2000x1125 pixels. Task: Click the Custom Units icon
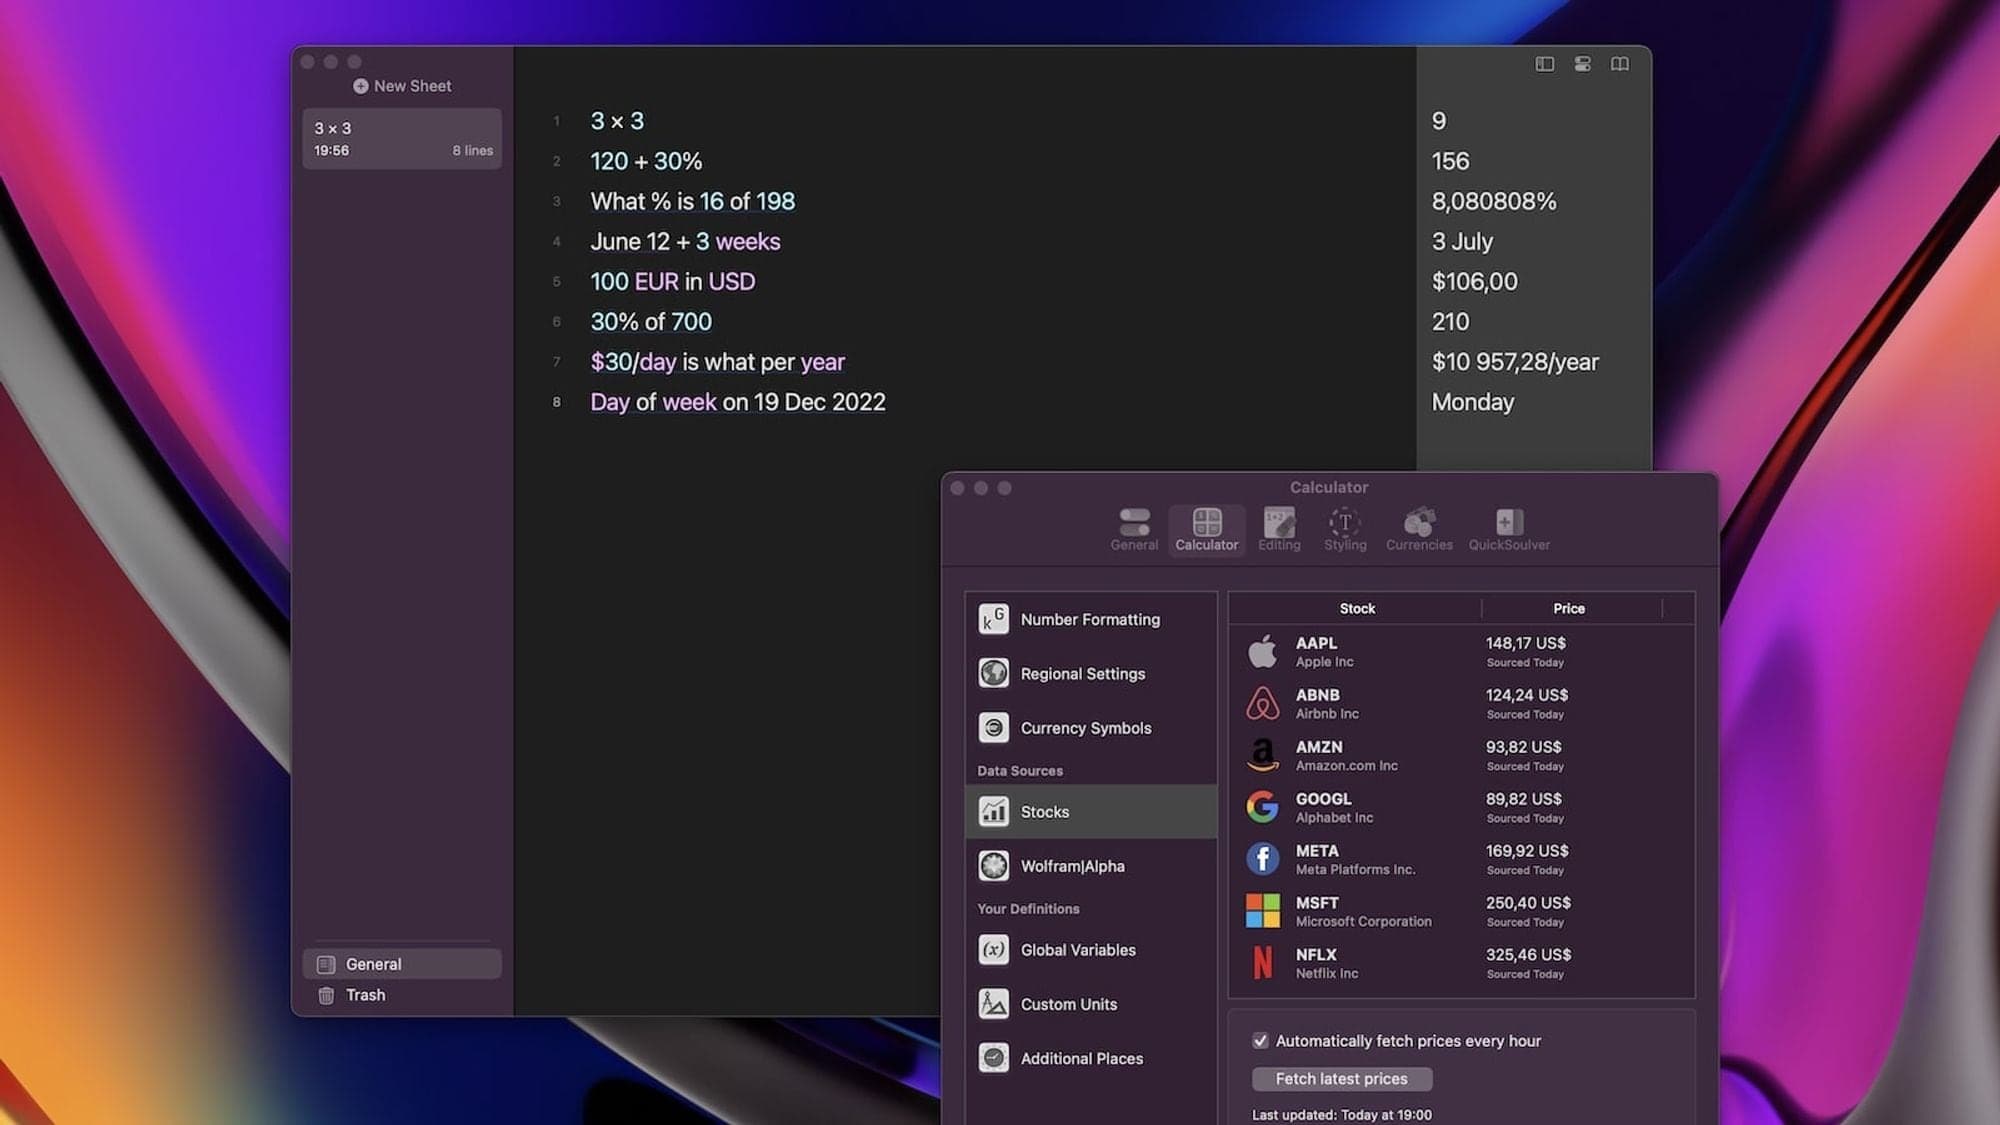tap(993, 1003)
